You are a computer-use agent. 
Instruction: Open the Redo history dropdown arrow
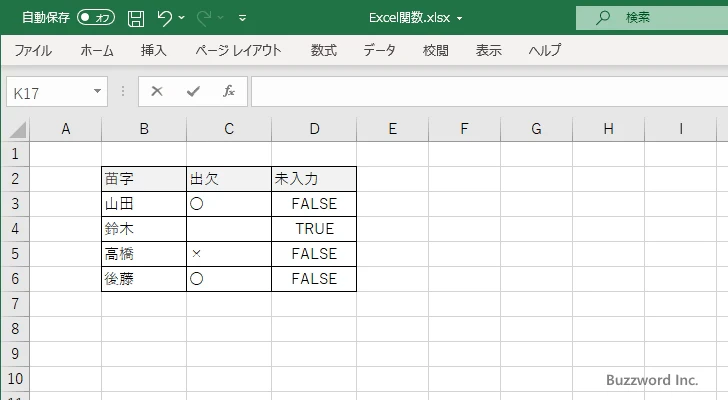tap(221, 18)
